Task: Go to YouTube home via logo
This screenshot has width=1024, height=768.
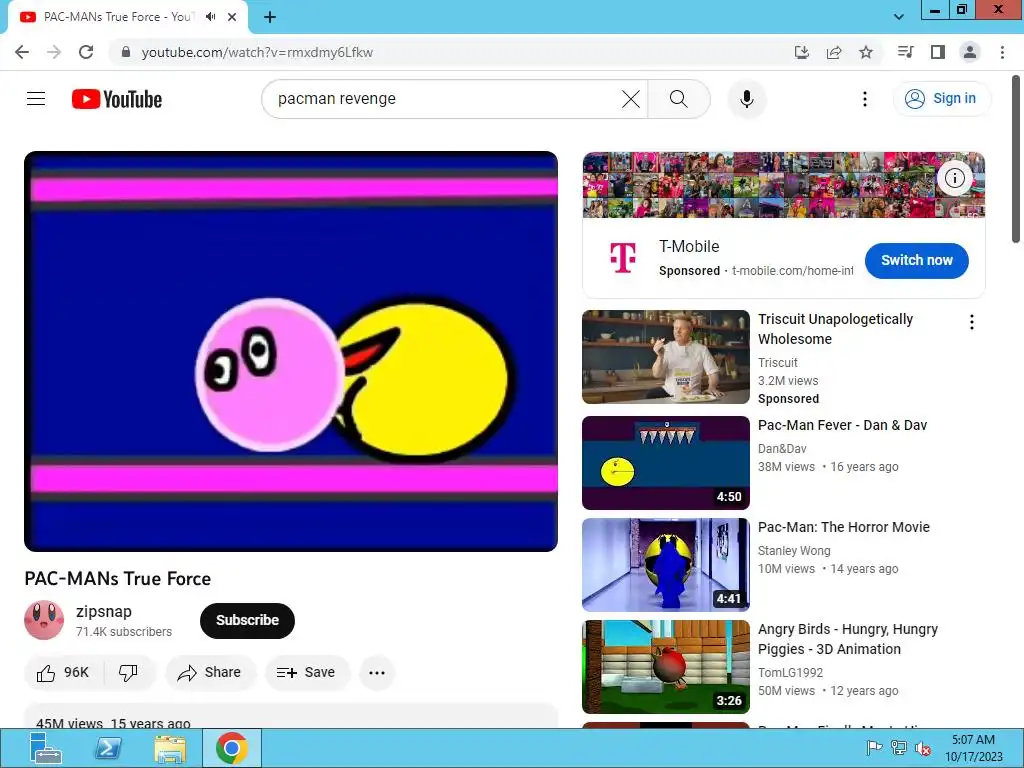Action: pos(117,99)
